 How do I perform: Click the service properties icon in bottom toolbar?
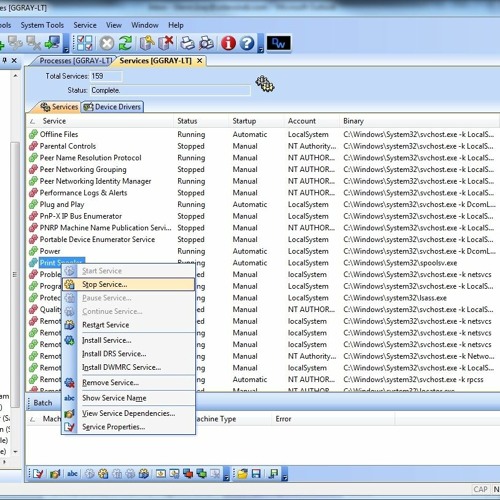point(38,473)
